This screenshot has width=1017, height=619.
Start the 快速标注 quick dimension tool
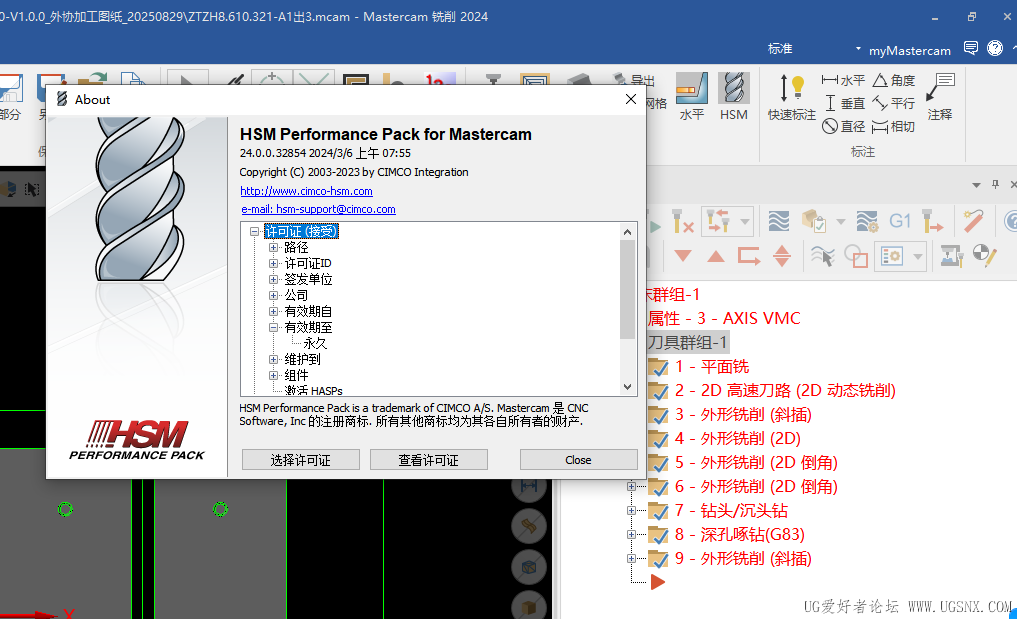791,97
